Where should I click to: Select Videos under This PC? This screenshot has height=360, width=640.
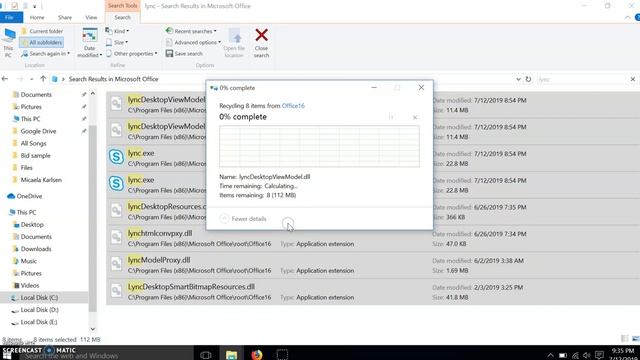click(x=30, y=285)
